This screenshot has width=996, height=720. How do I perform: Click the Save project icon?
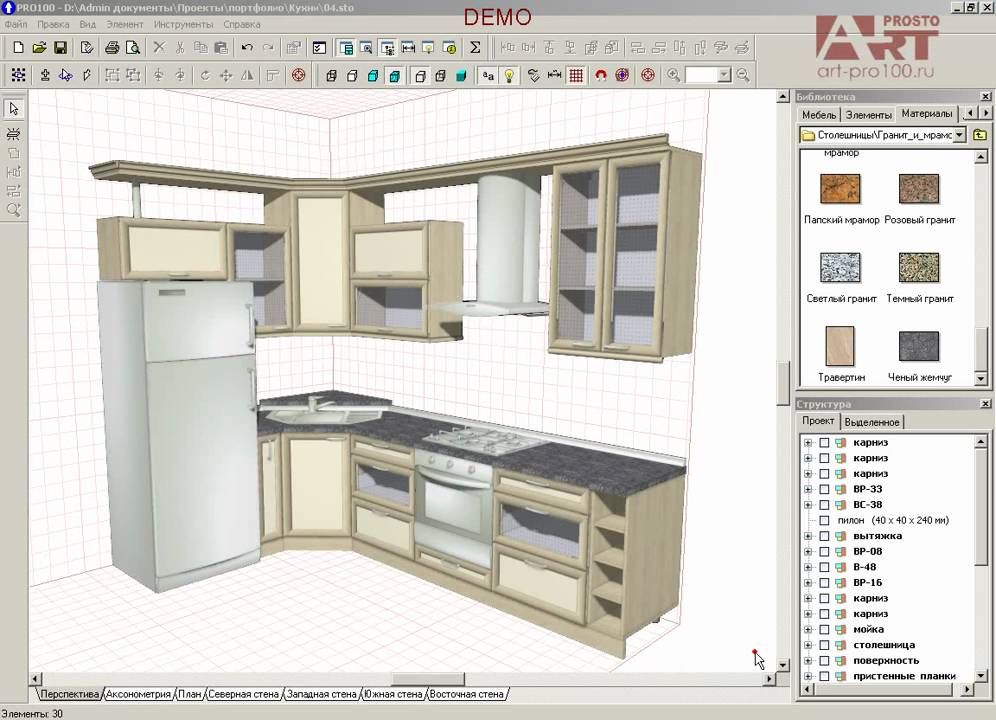(x=60, y=47)
